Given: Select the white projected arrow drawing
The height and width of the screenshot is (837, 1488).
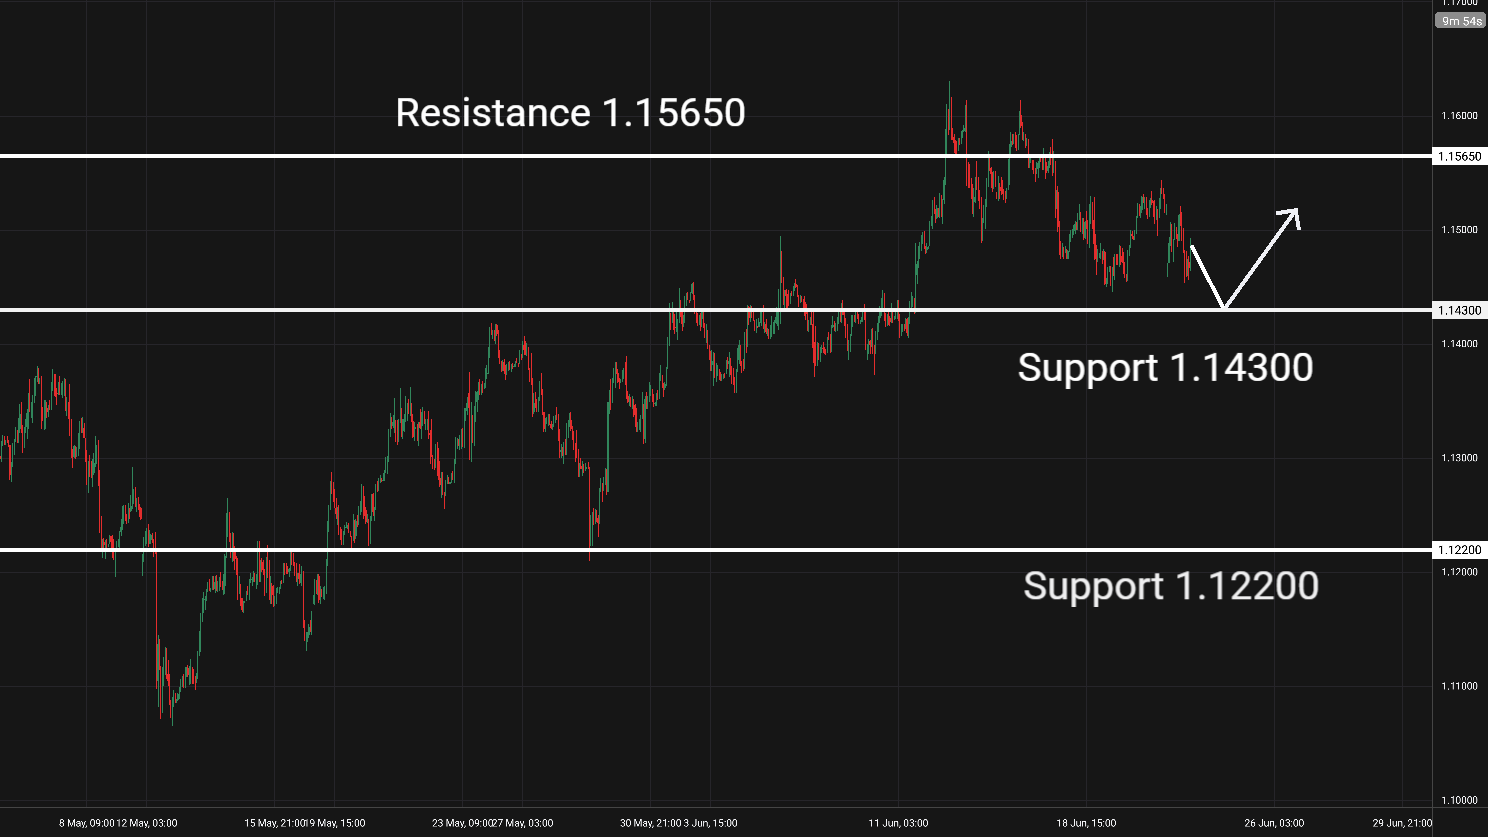Looking at the screenshot, I should click(x=1244, y=258).
